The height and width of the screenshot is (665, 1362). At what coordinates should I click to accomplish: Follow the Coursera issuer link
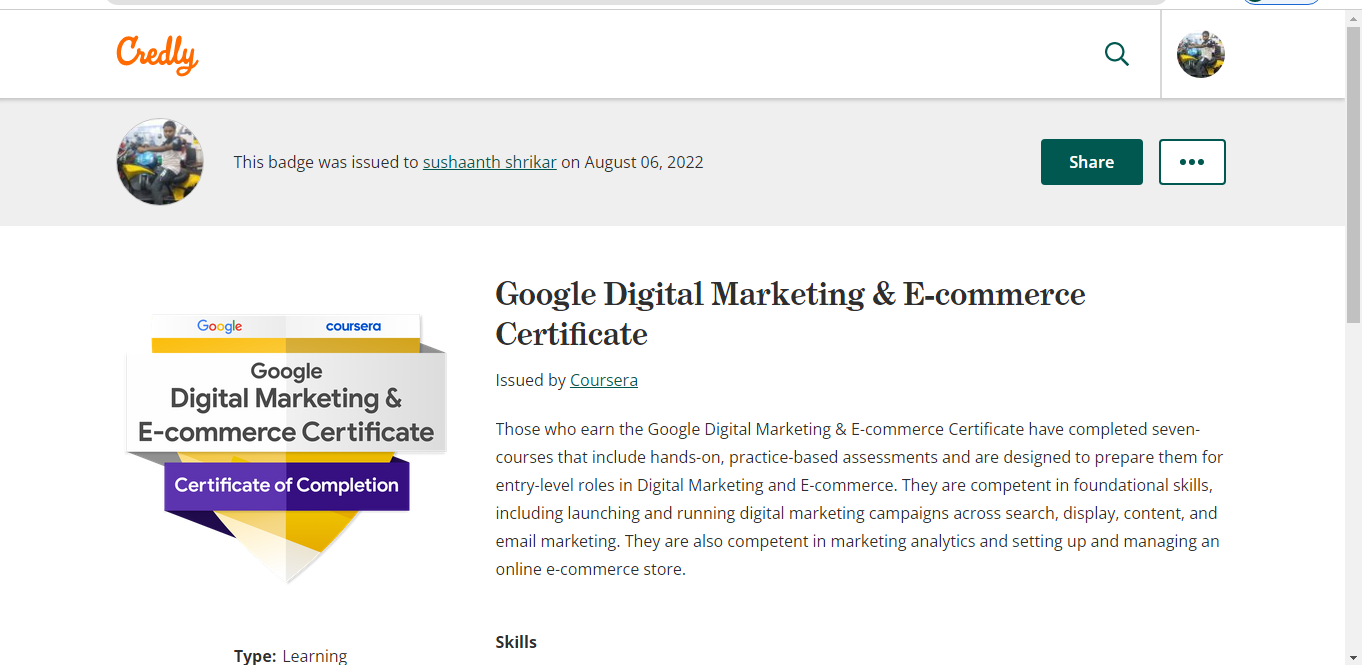pyautogui.click(x=603, y=380)
